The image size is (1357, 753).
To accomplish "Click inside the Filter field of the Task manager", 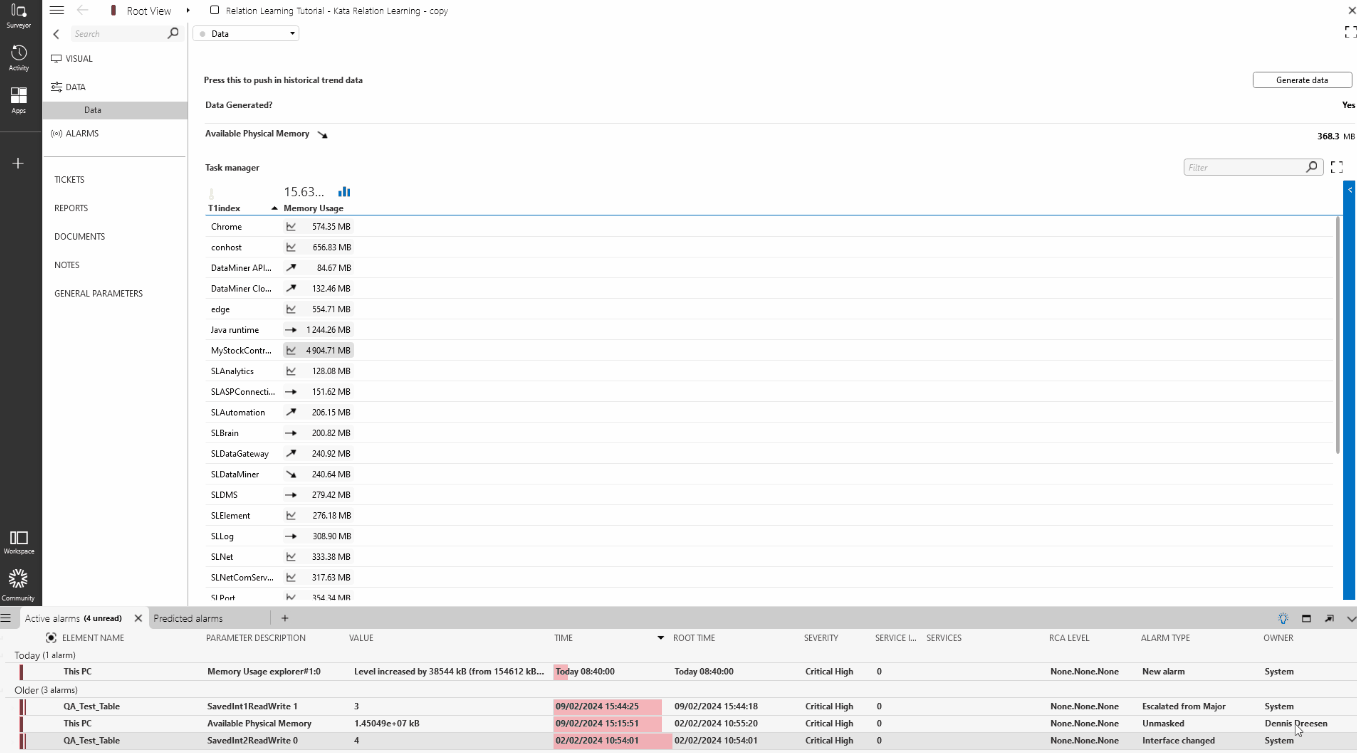I will [1245, 167].
